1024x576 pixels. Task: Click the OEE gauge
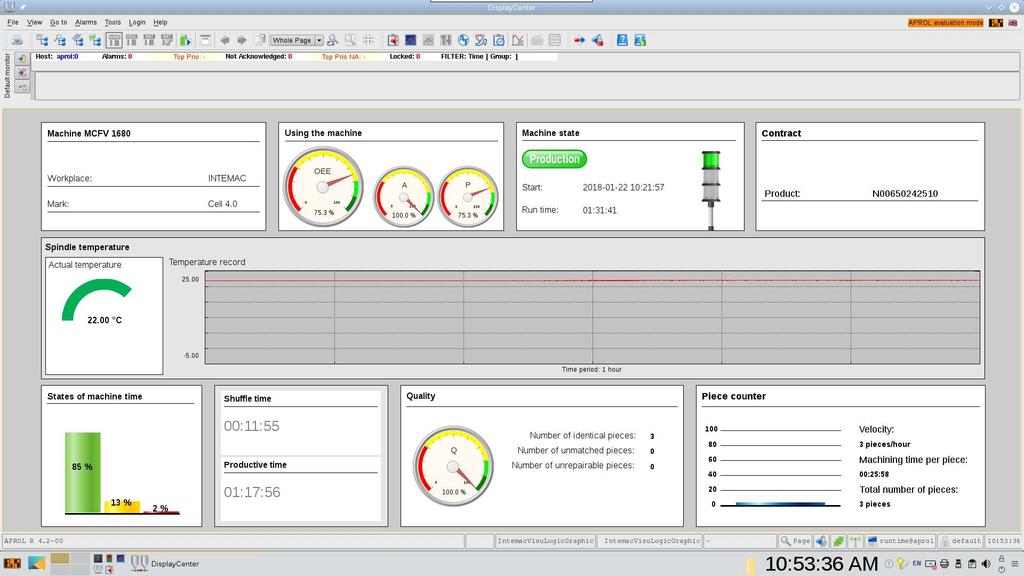323,187
